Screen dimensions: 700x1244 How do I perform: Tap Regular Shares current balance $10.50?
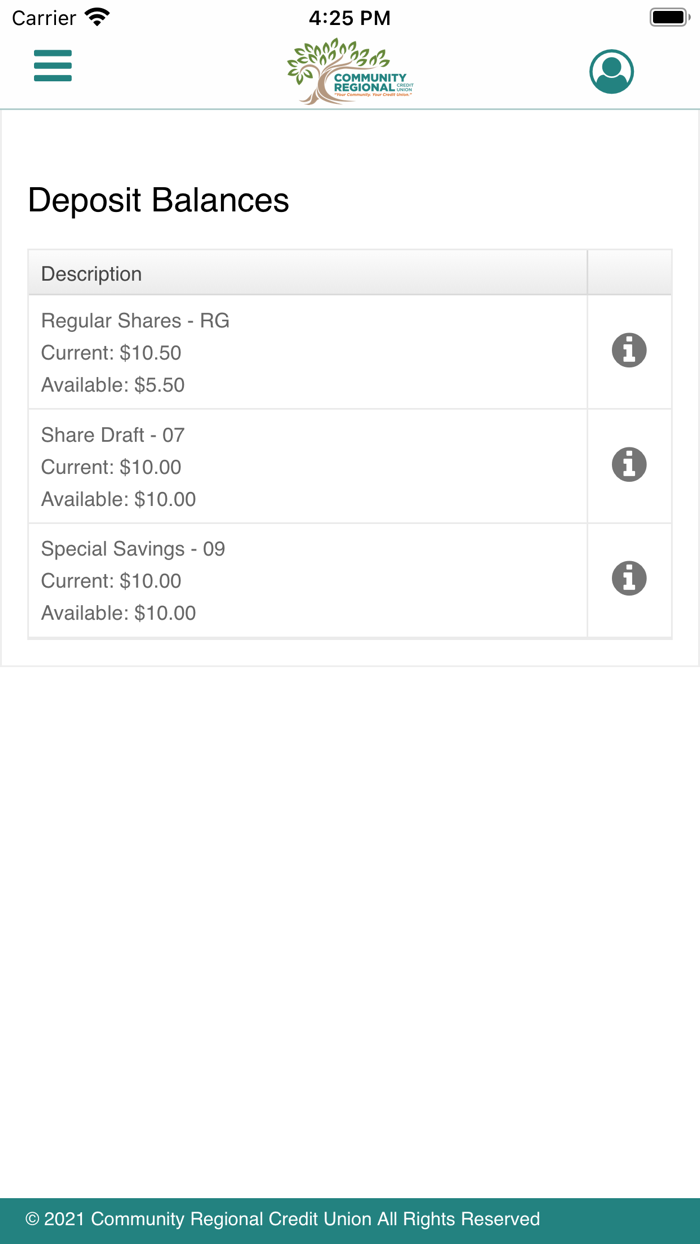coord(111,353)
